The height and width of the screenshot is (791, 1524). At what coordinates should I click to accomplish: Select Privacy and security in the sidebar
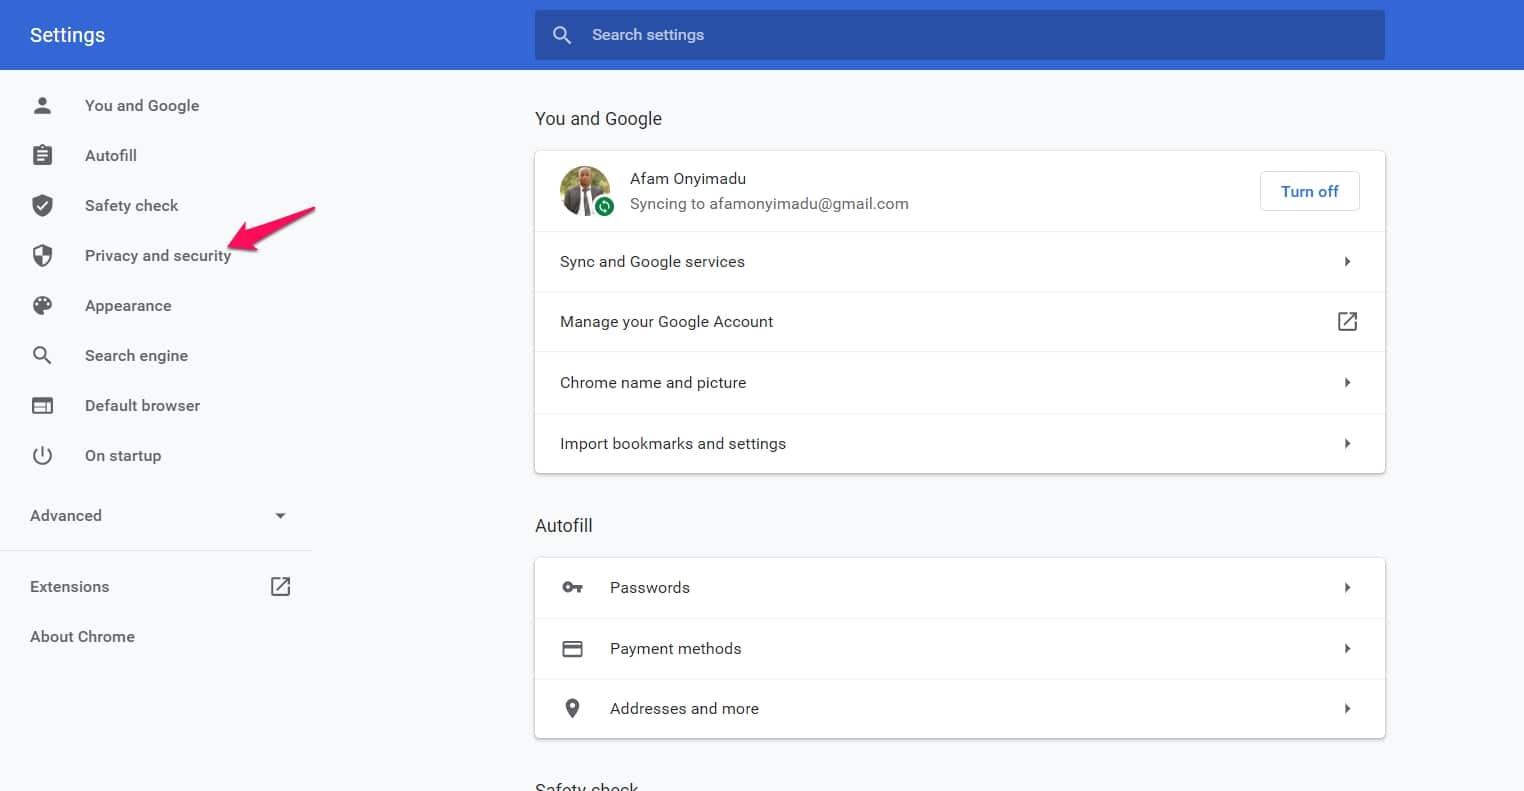point(158,255)
